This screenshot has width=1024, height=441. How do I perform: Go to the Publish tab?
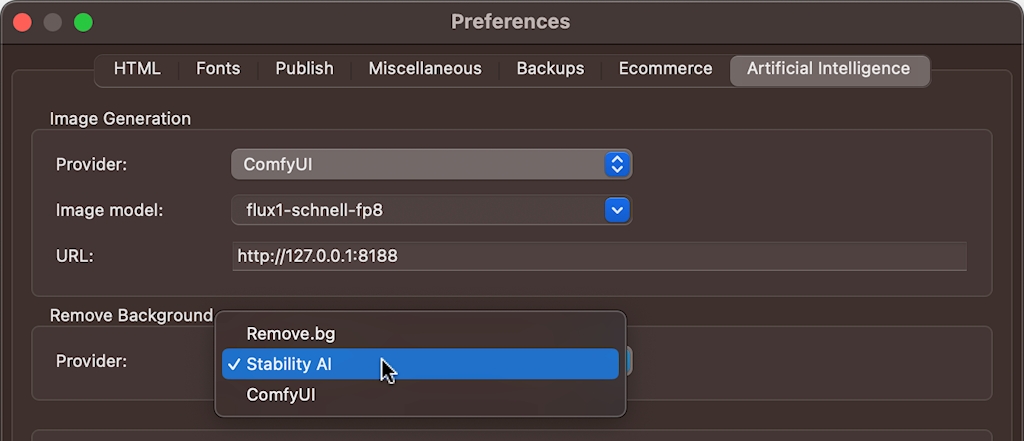click(x=304, y=69)
